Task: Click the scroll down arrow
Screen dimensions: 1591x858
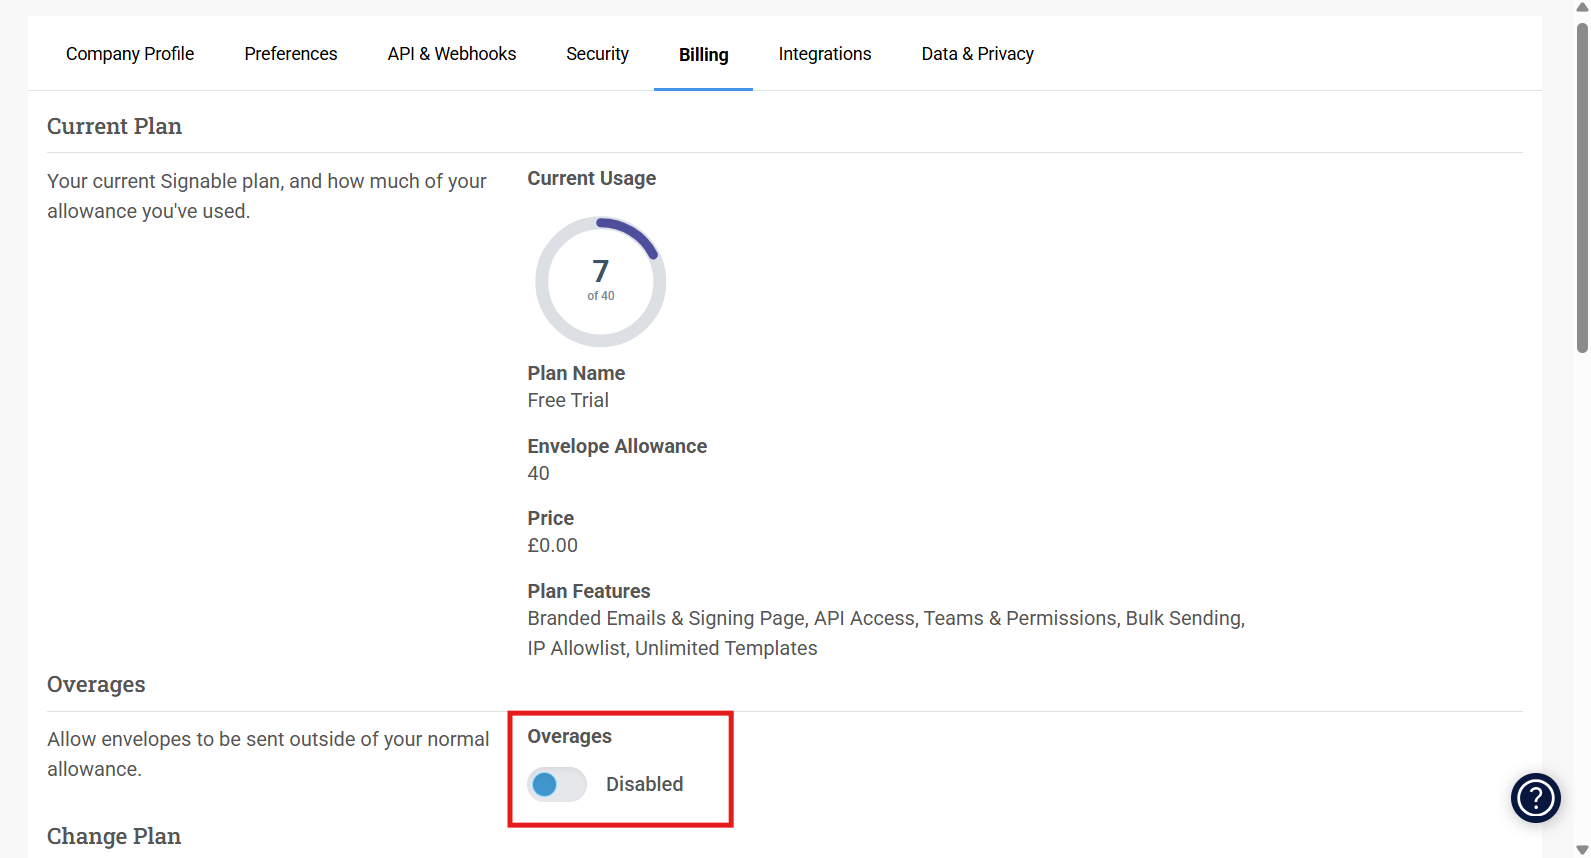Action: [1582, 850]
